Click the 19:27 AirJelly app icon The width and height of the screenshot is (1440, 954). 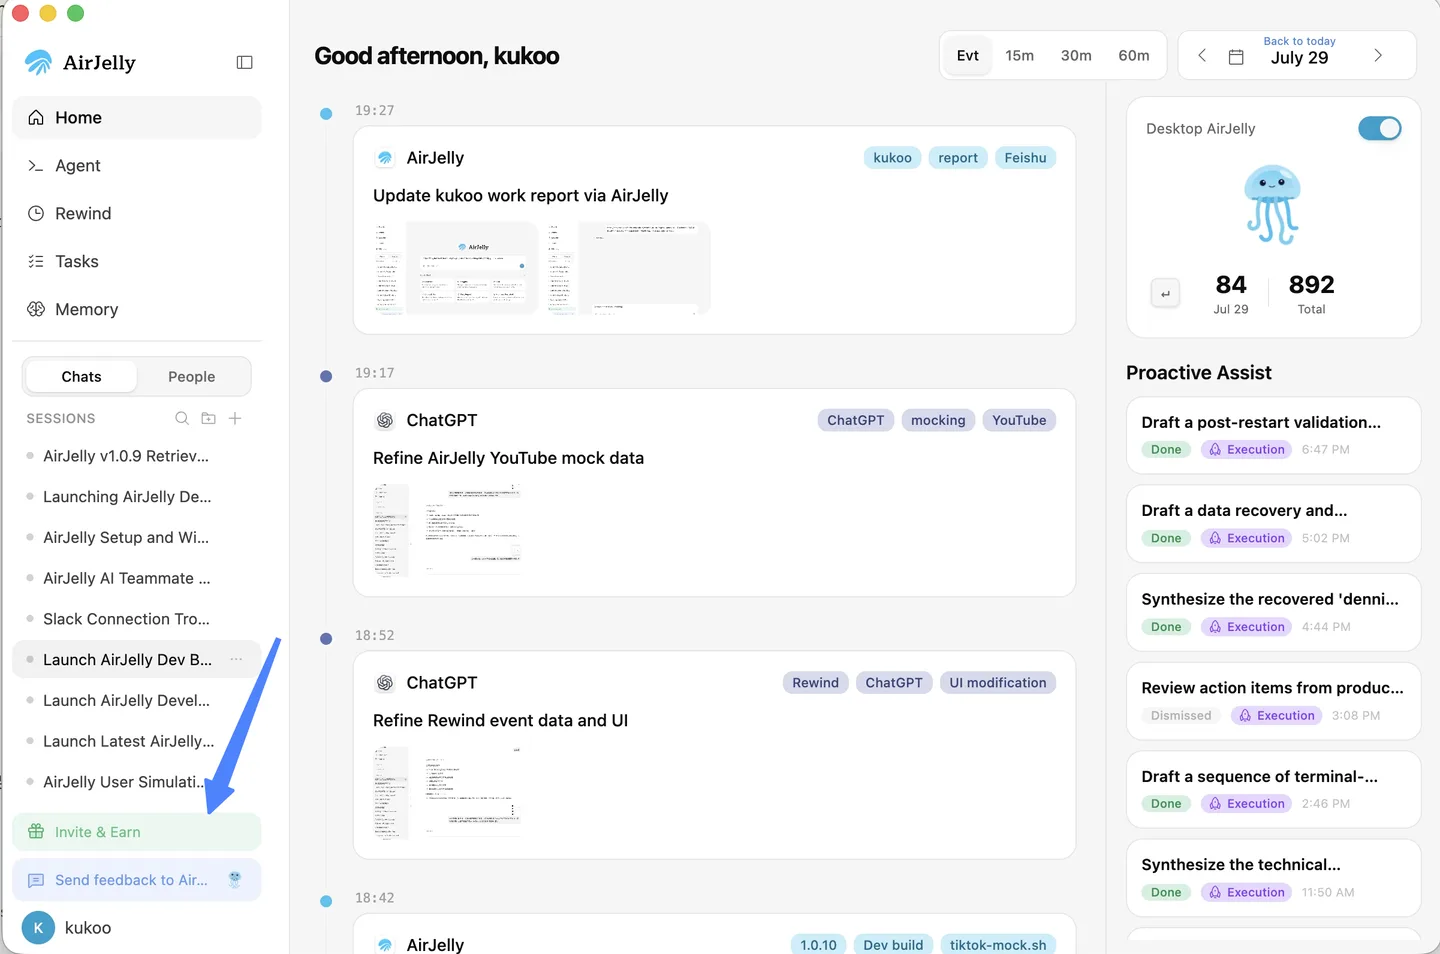[x=385, y=158]
